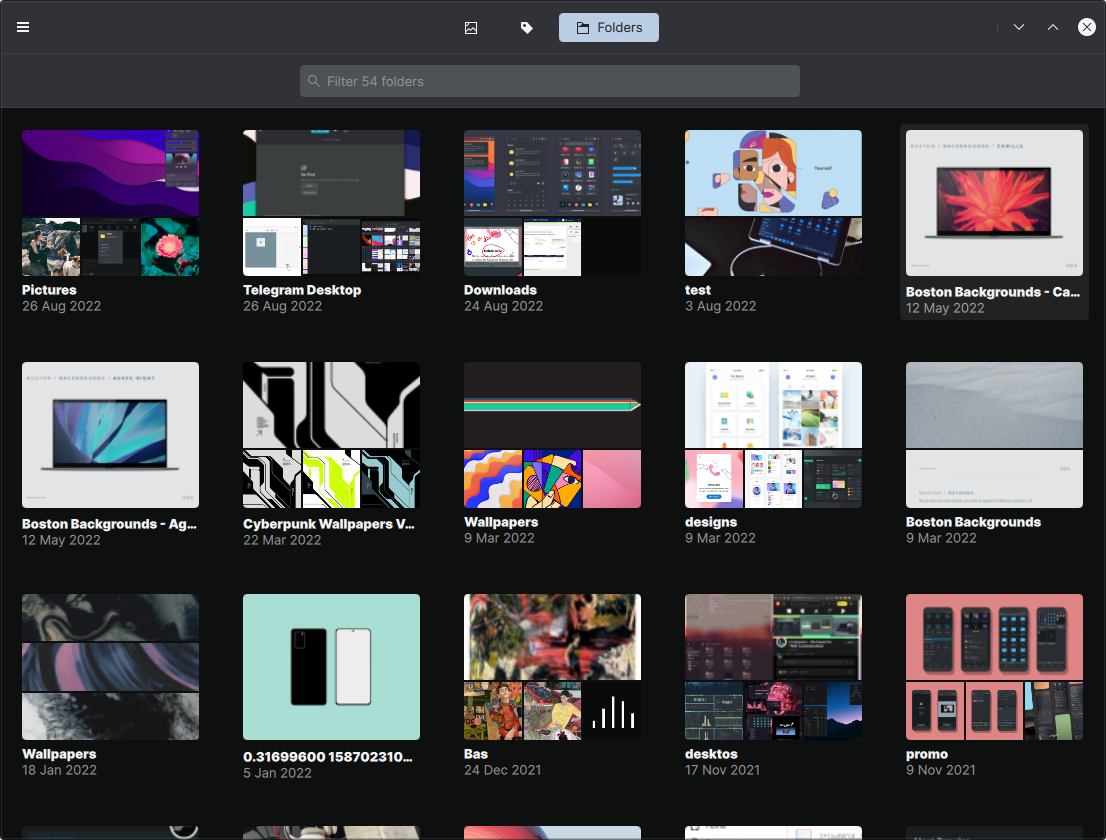1106x840 pixels.
Task: Open the Pictures folder thumbnail
Action: pos(110,202)
